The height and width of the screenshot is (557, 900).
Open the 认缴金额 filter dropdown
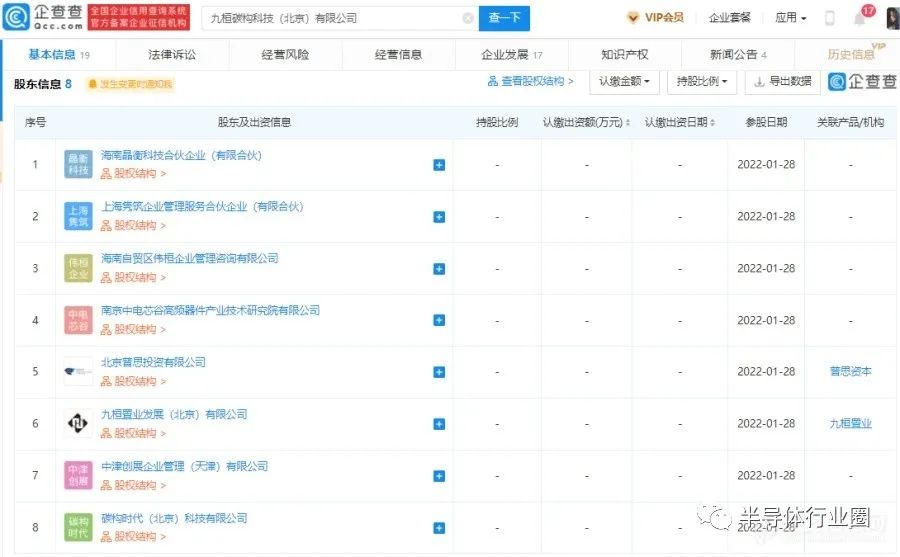click(x=624, y=82)
